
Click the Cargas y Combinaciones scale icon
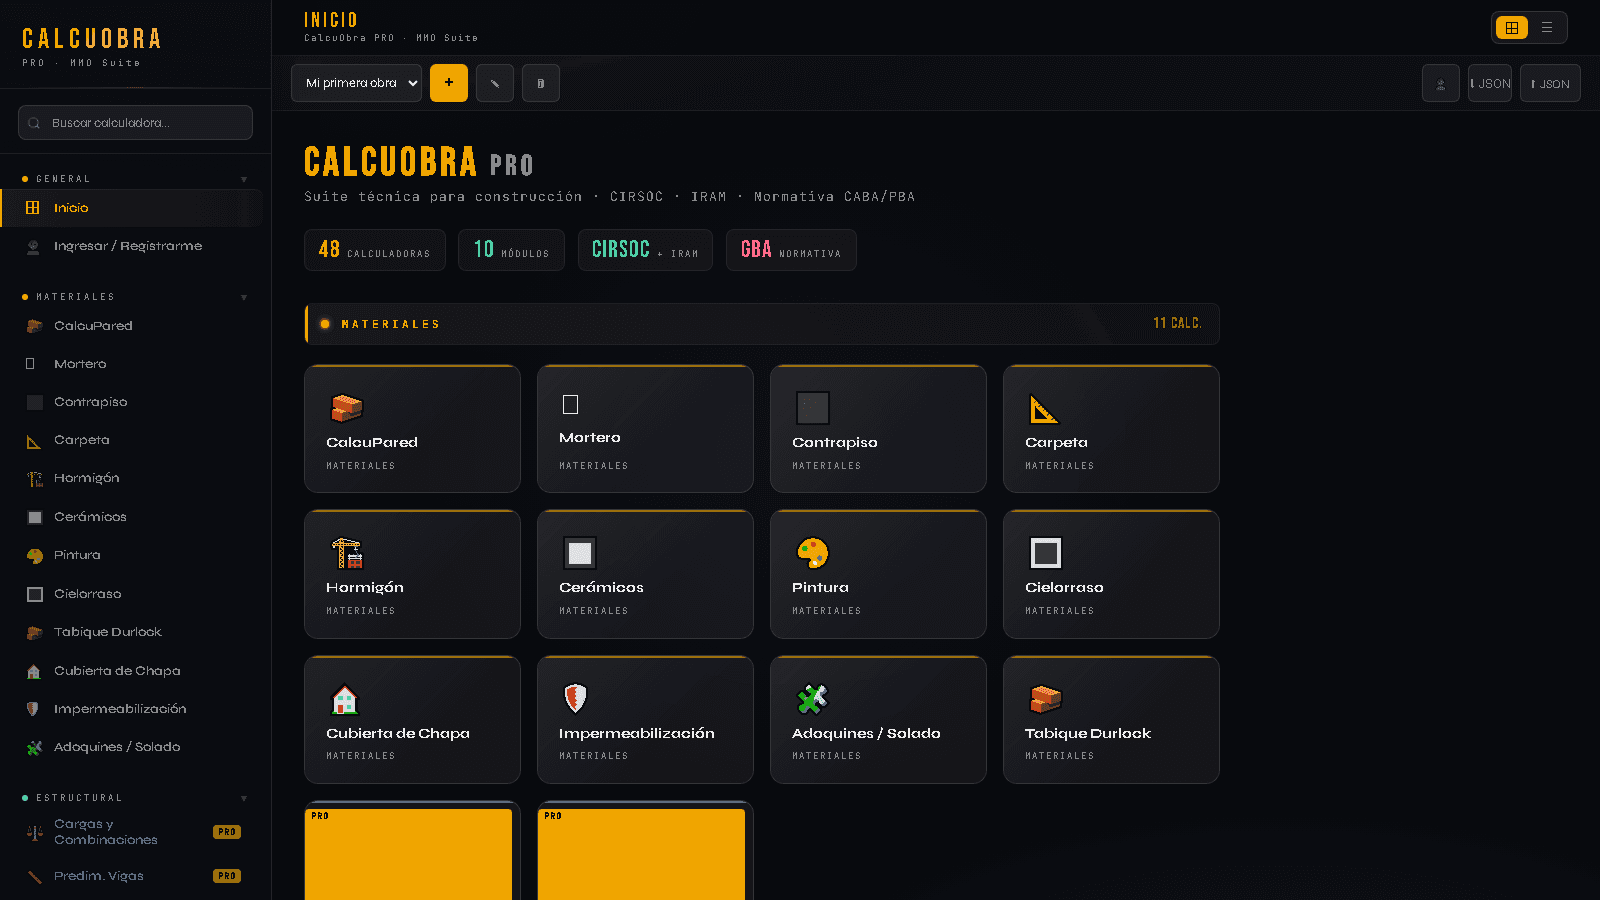coord(35,832)
